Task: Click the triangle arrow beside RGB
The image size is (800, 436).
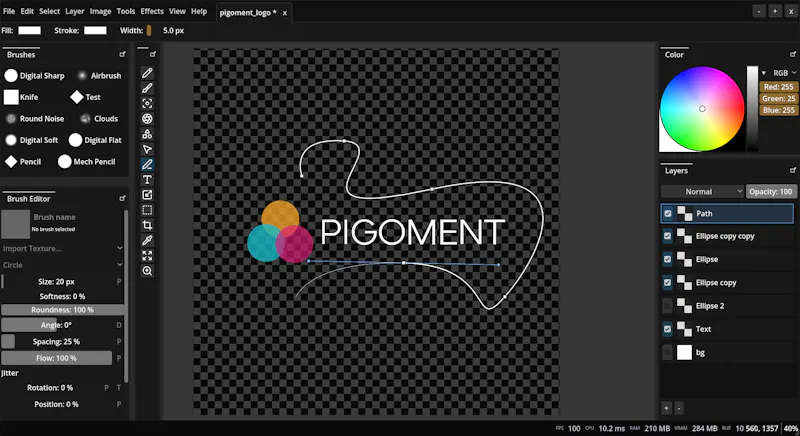Action: click(x=764, y=73)
